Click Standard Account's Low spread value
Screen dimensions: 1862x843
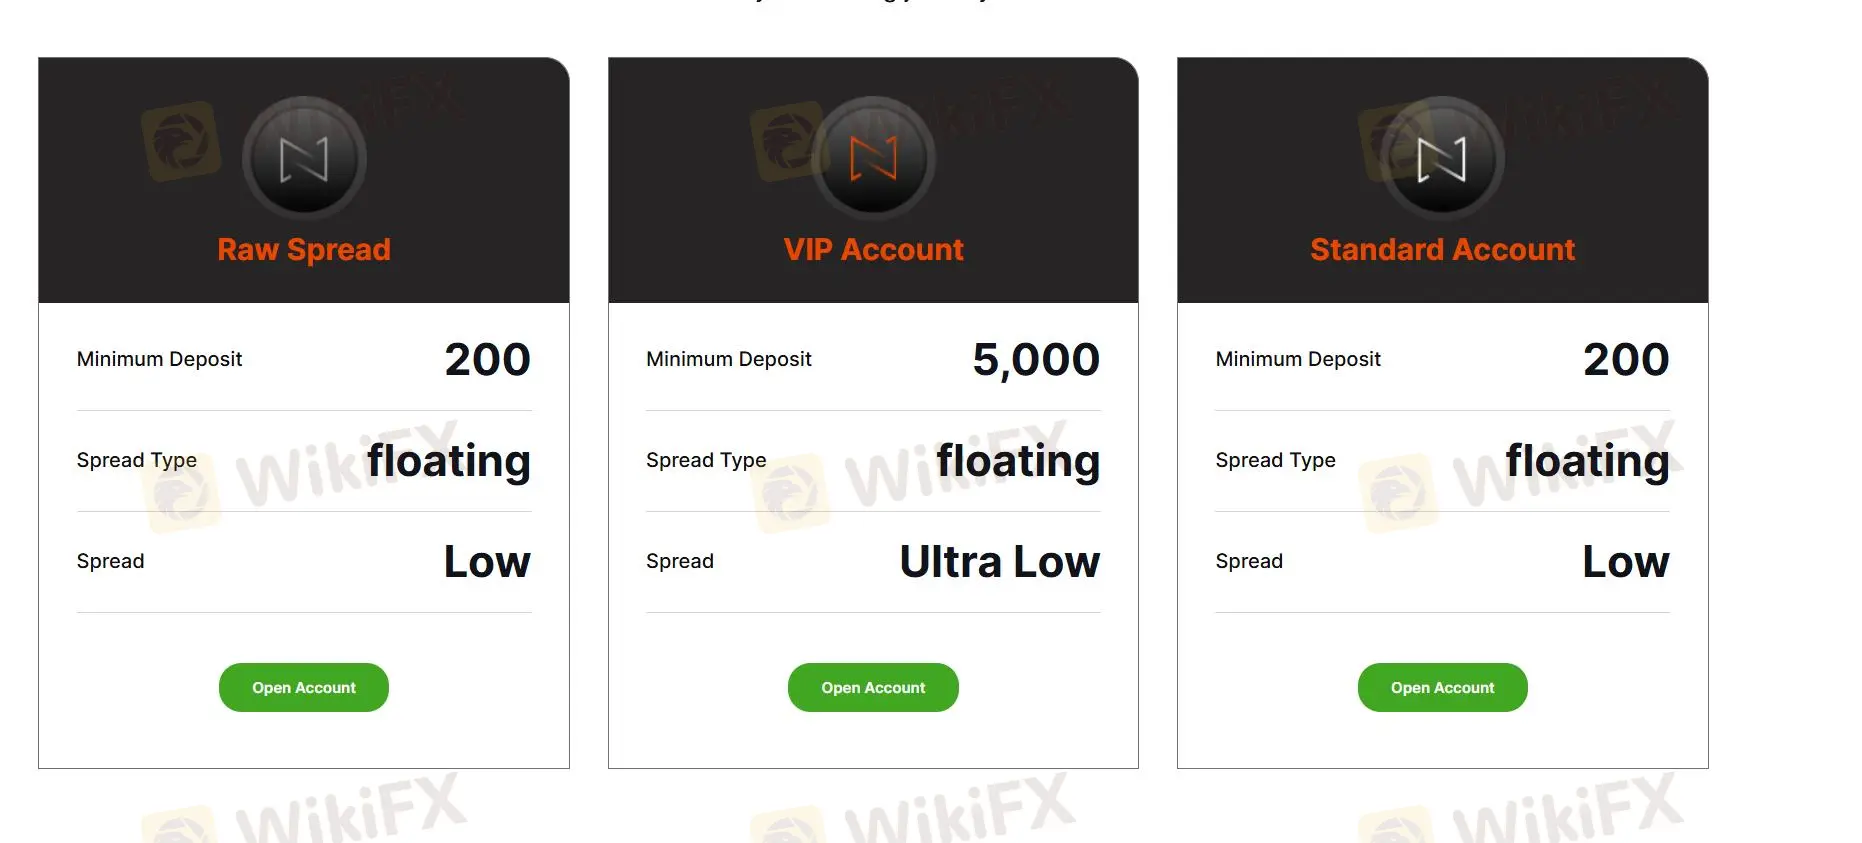pos(1625,562)
